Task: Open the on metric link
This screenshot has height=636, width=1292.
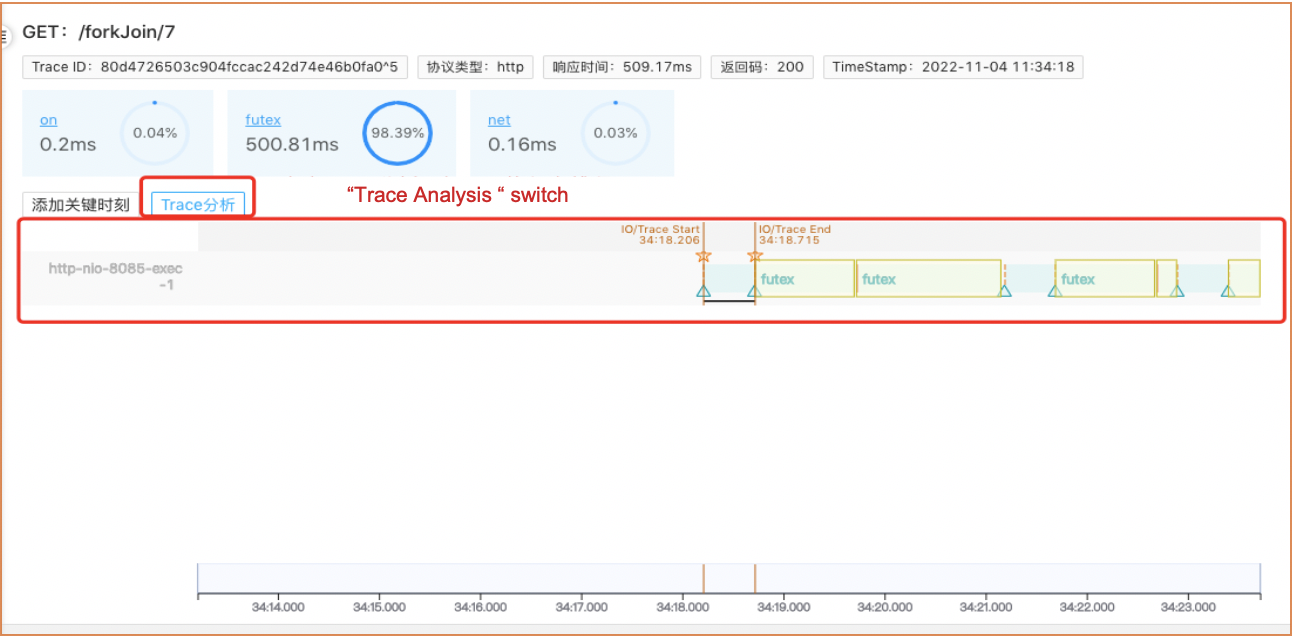Action: (48, 120)
